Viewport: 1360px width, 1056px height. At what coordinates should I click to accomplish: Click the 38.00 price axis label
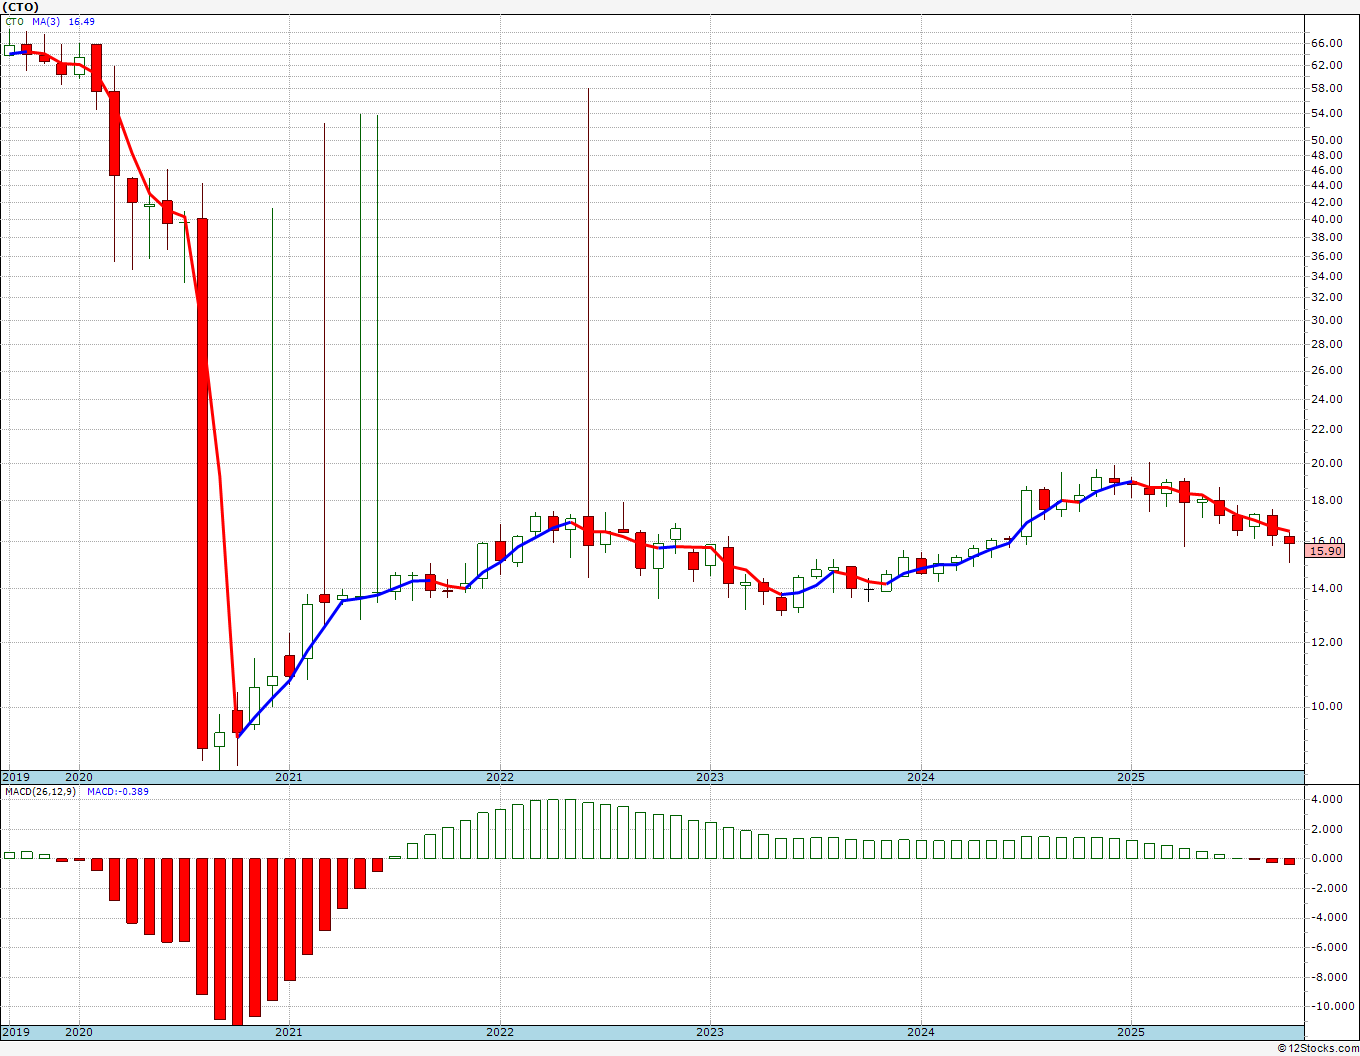(1326, 237)
